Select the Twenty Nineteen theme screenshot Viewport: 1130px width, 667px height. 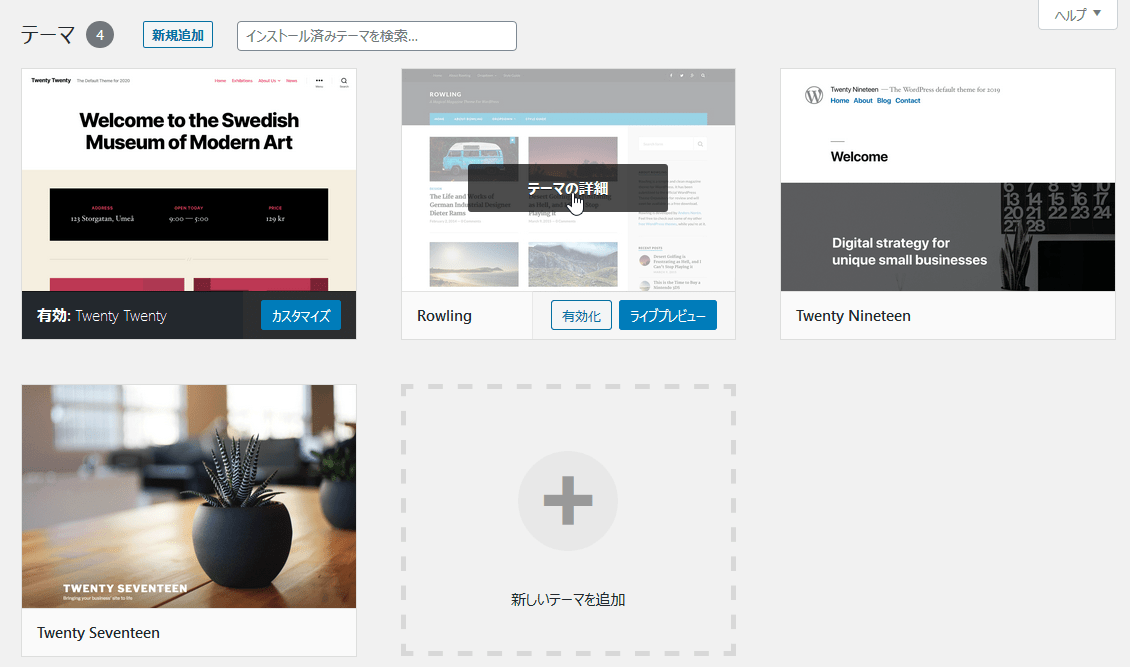point(948,180)
